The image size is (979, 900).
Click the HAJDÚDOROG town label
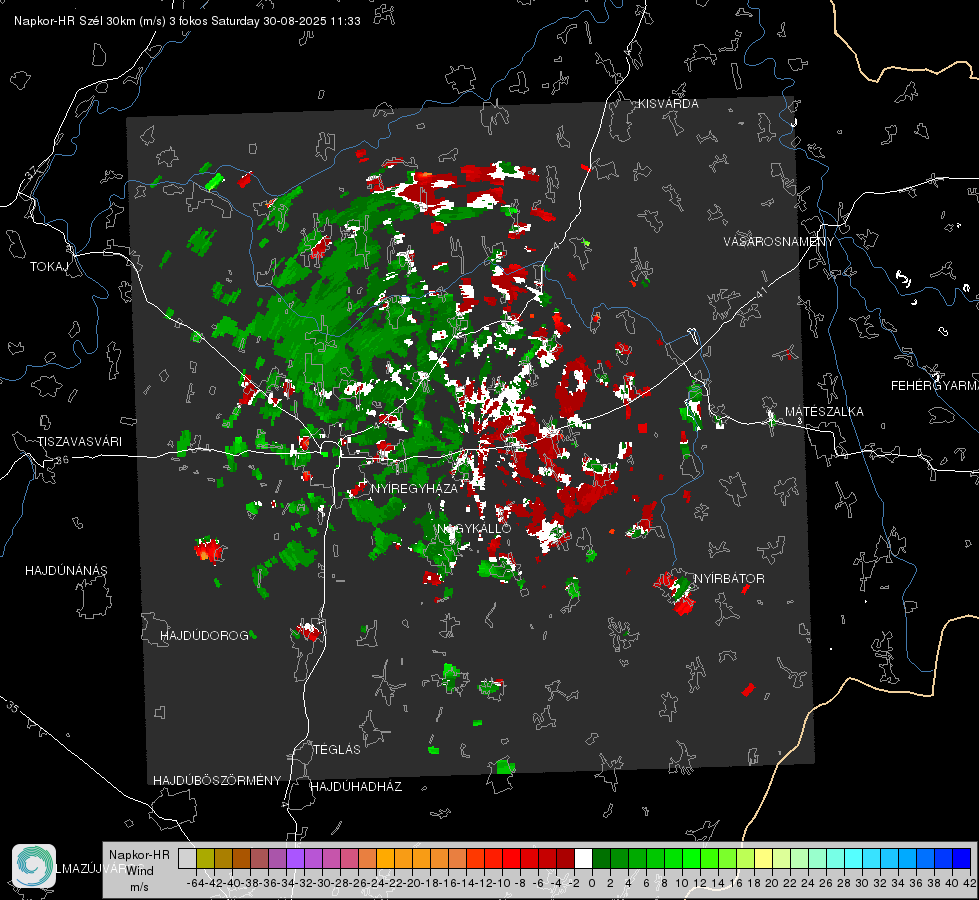(204, 635)
